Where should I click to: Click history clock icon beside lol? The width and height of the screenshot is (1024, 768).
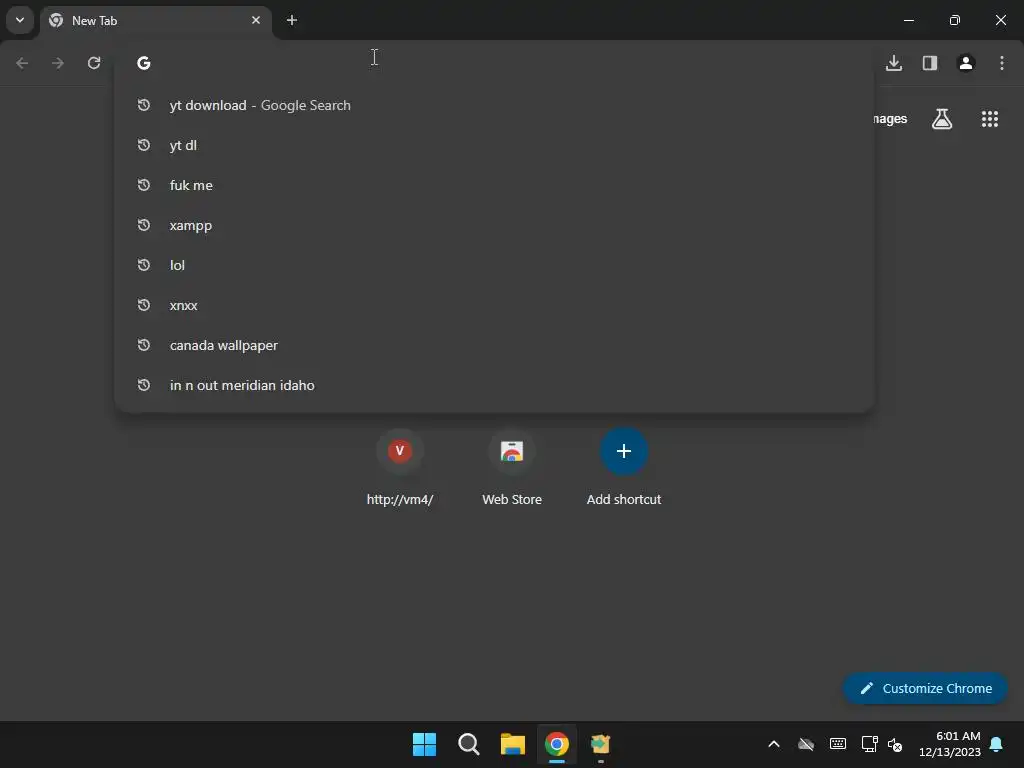144,265
